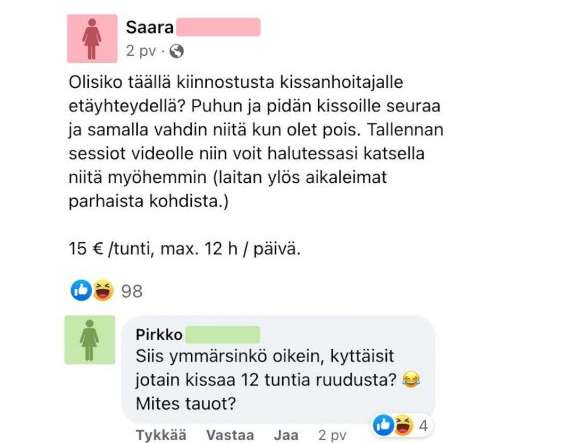Click the public globe privacy icon
Image resolution: width=581 pixels, height=443 pixels.
[x=176, y=51]
